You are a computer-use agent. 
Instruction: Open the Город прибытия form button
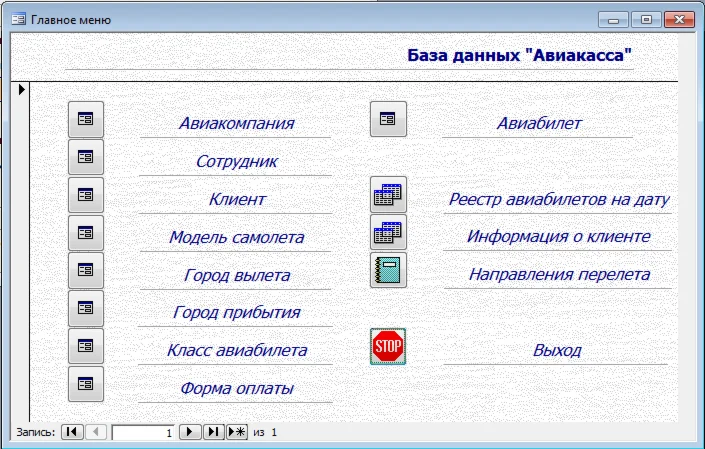pos(86,308)
